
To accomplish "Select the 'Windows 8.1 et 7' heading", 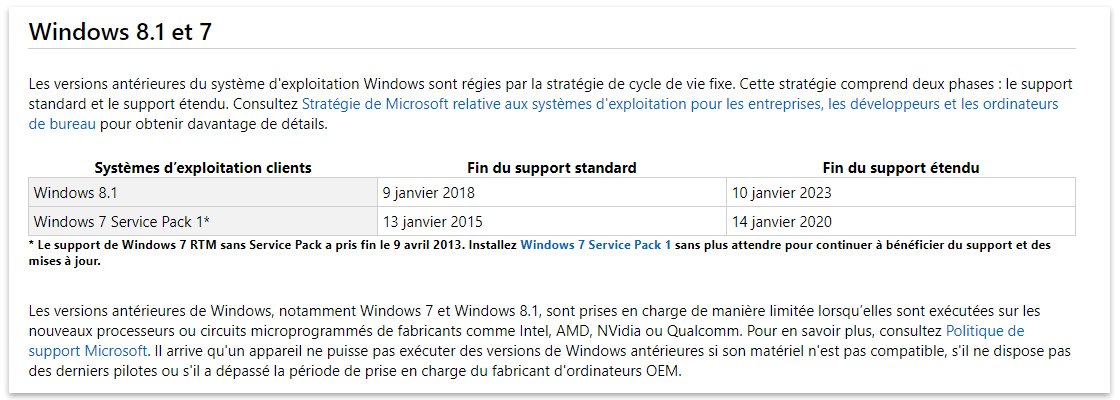I will click(x=120, y=31).
